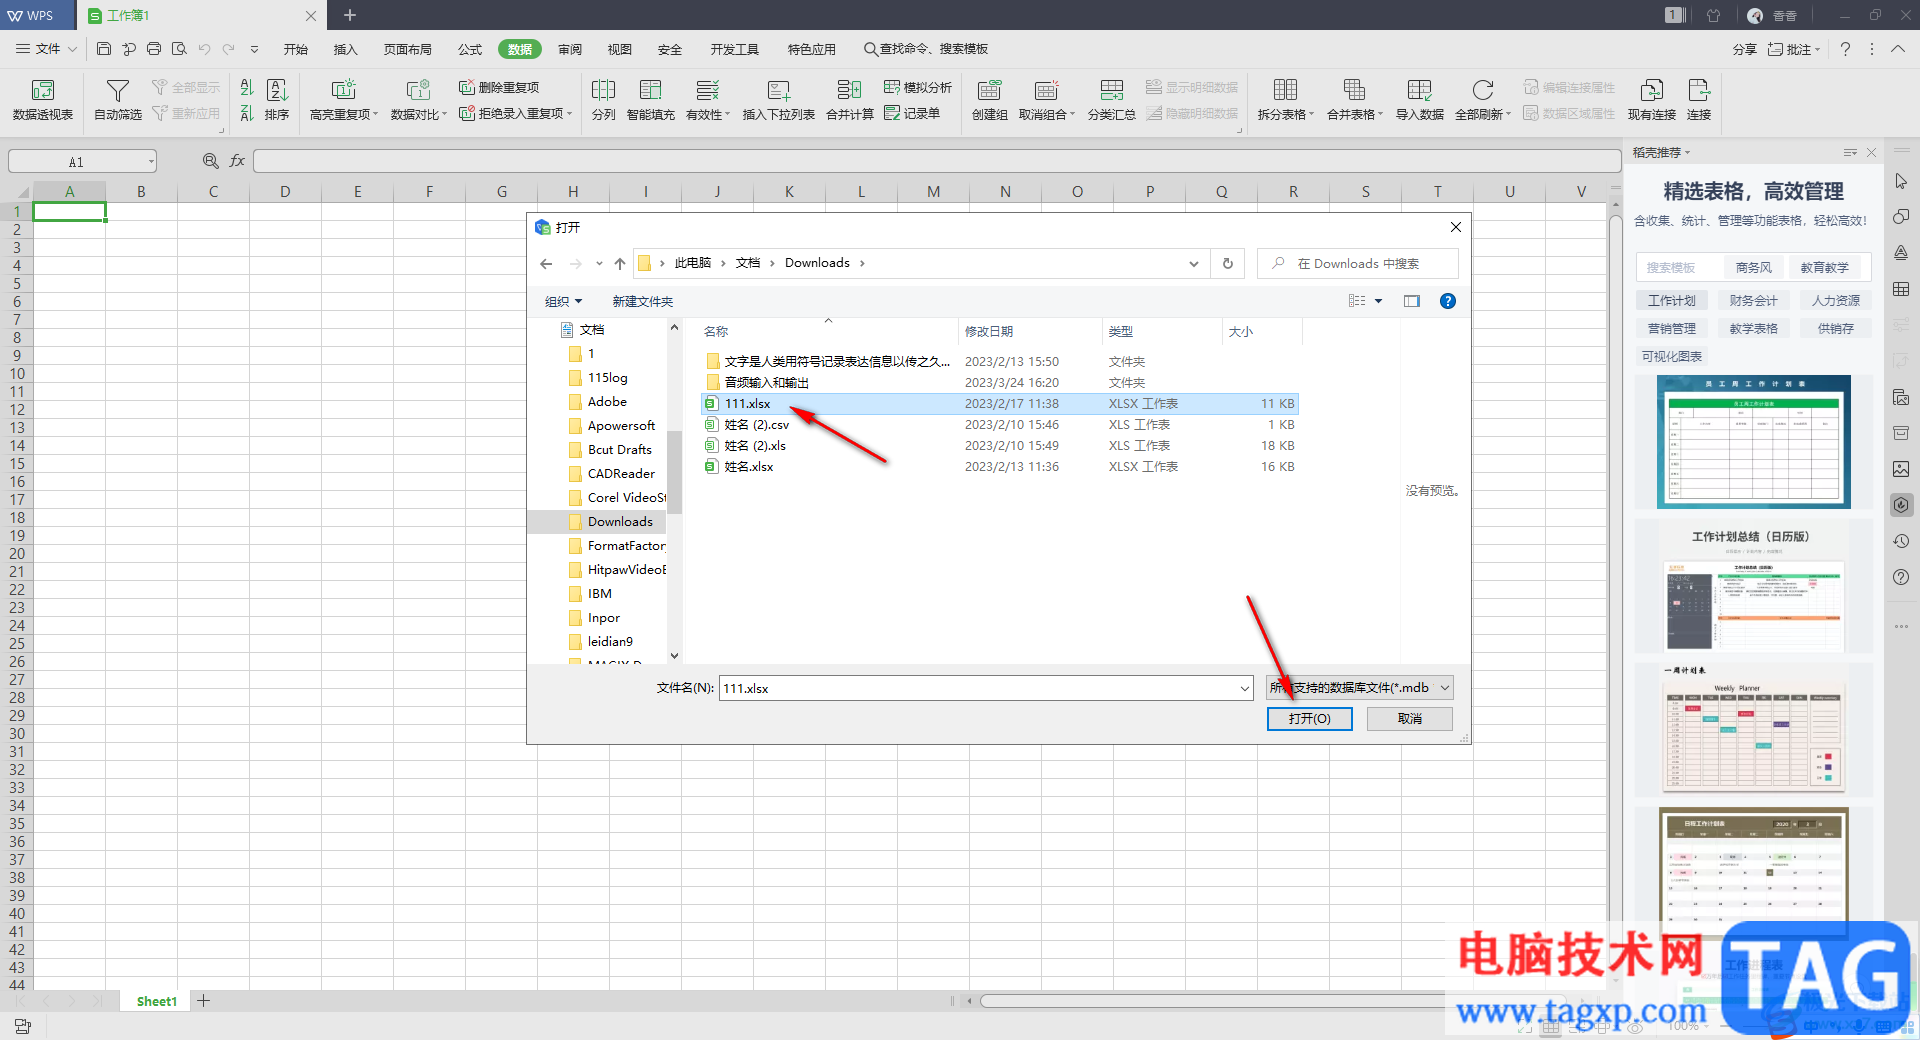Click Merge Tables (合并表格) icon

point(1354,90)
